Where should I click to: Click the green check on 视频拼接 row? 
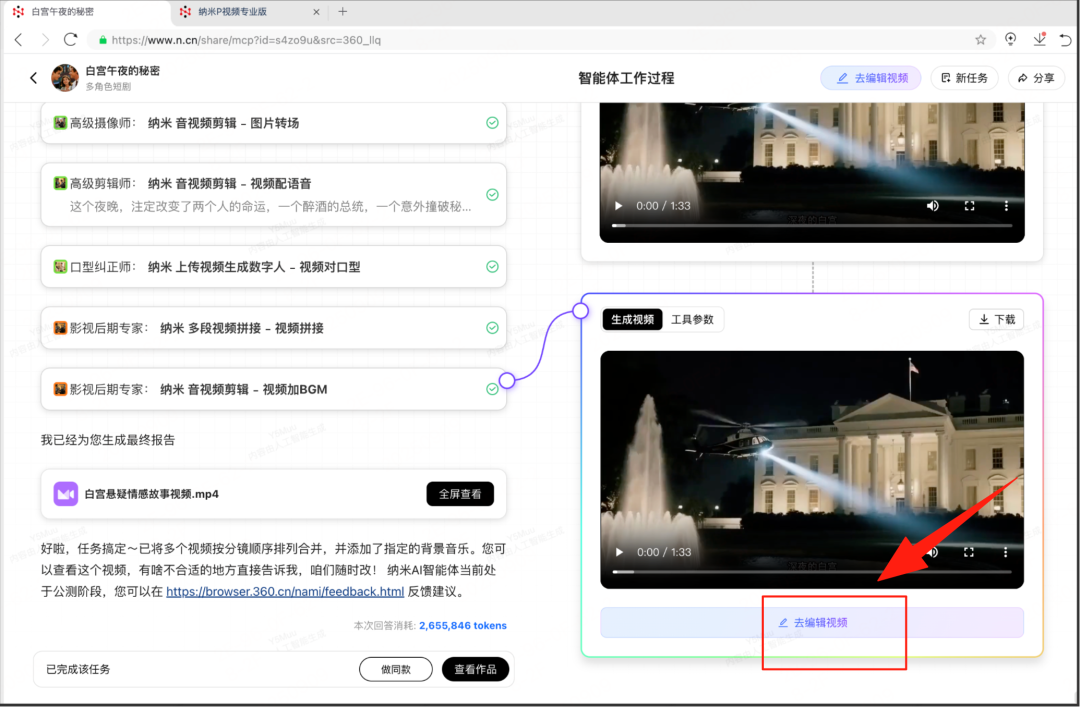tap(492, 328)
